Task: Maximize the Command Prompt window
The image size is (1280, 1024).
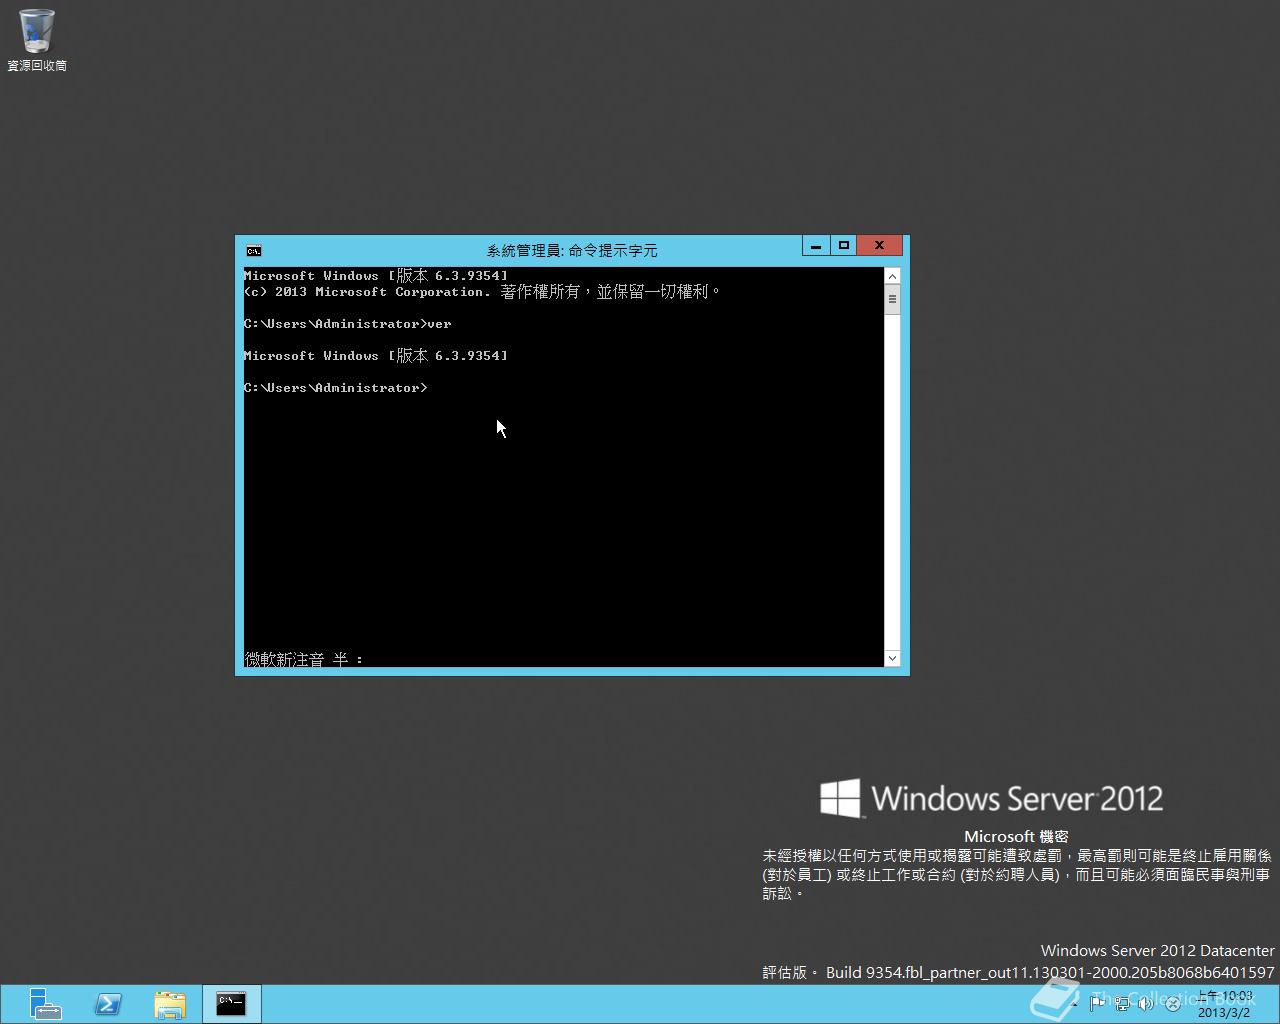Action: point(844,245)
